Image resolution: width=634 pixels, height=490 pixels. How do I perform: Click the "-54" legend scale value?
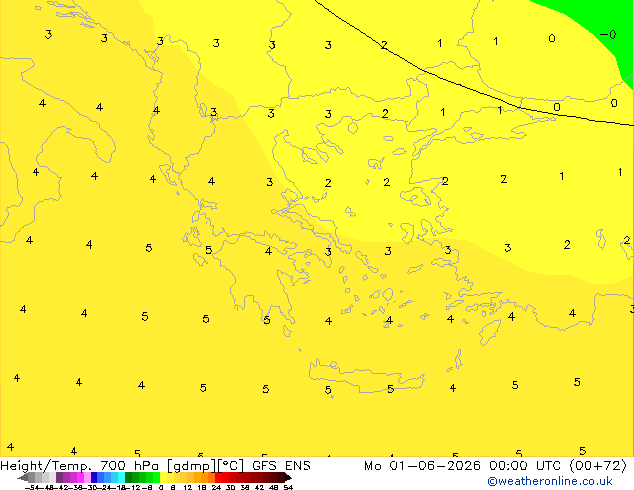tap(32, 488)
